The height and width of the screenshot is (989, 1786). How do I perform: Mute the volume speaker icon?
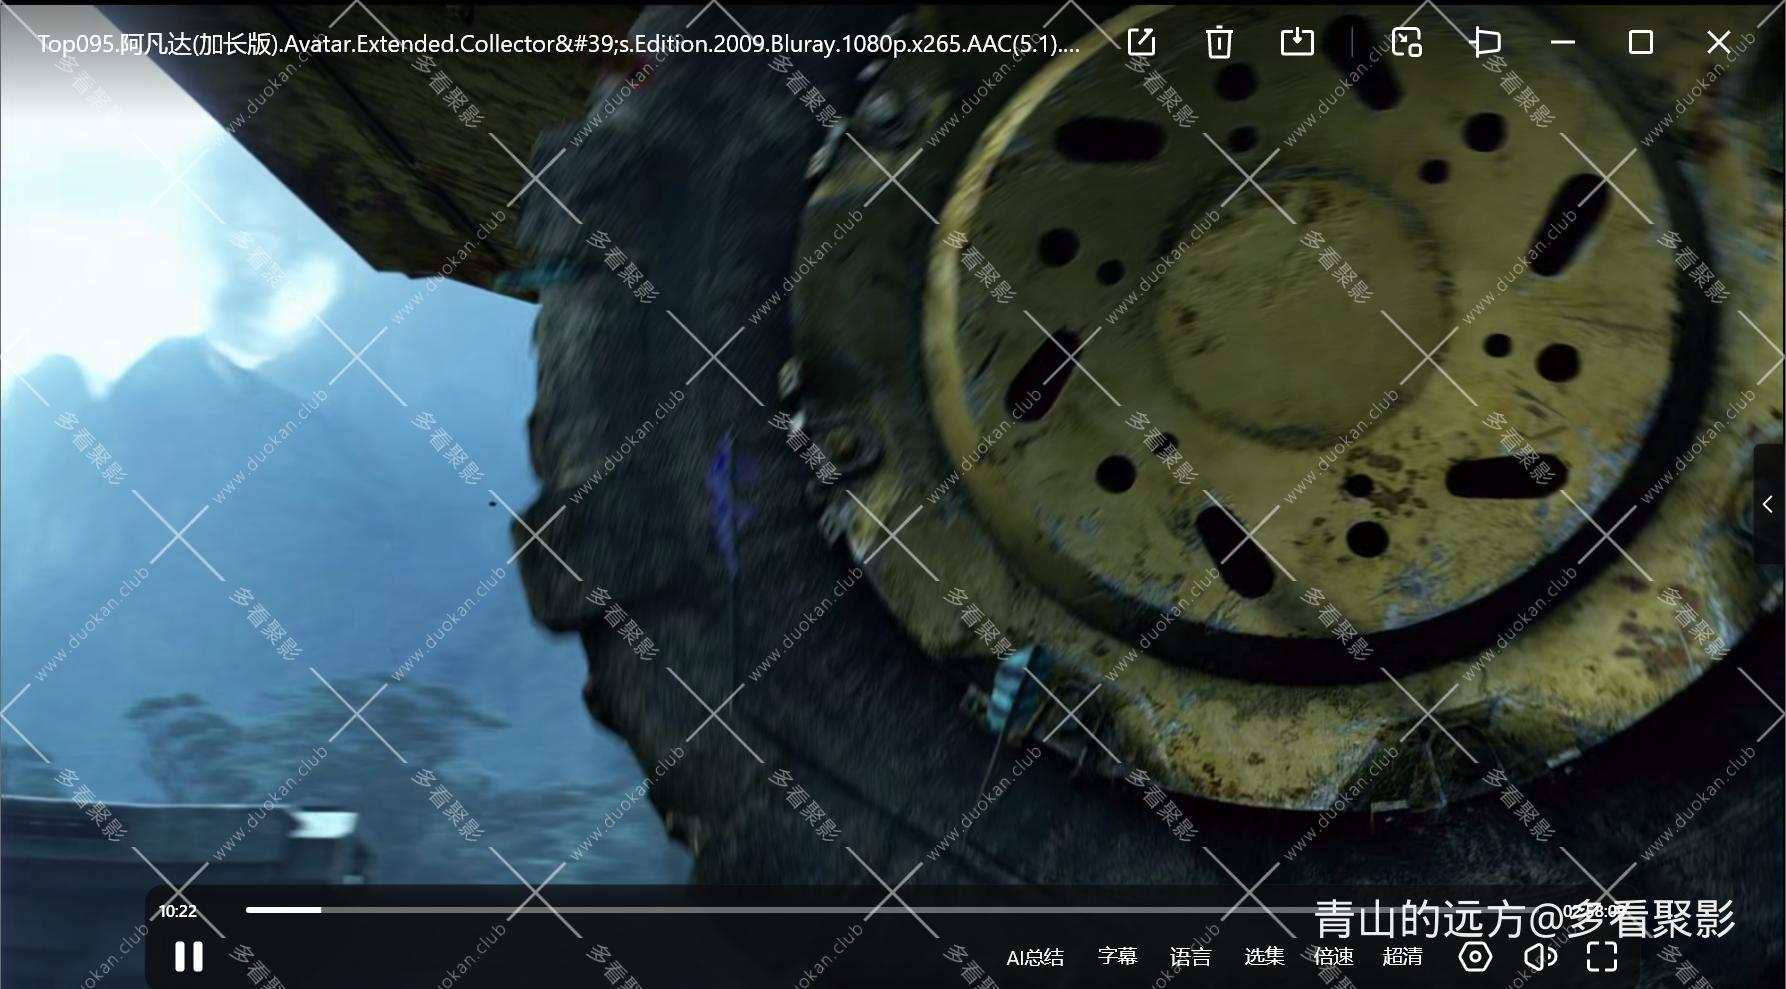(1539, 957)
